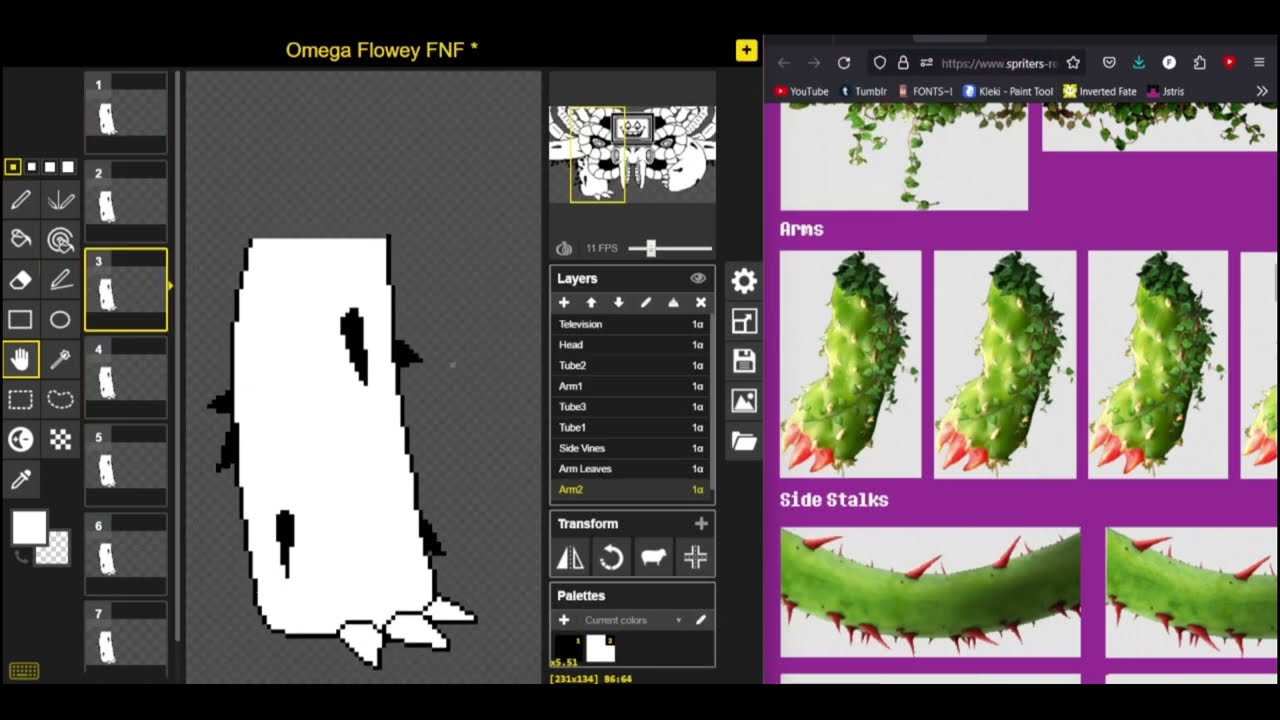1280x720 pixels.
Task: Select frame 5 thumbnail
Action: click(x=126, y=465)
